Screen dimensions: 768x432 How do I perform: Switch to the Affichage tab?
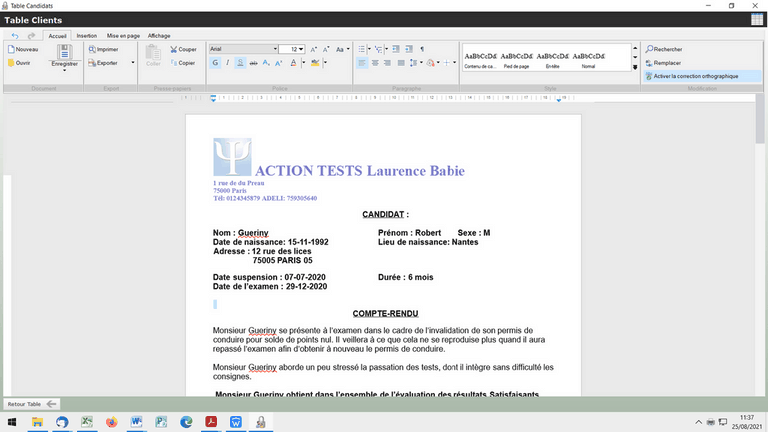[x=159, y=36]
